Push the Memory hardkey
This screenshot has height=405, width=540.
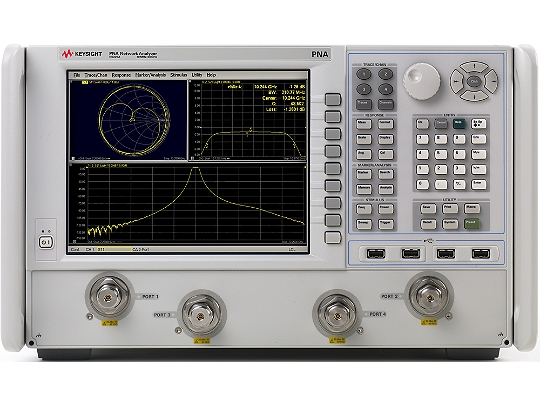364,189
